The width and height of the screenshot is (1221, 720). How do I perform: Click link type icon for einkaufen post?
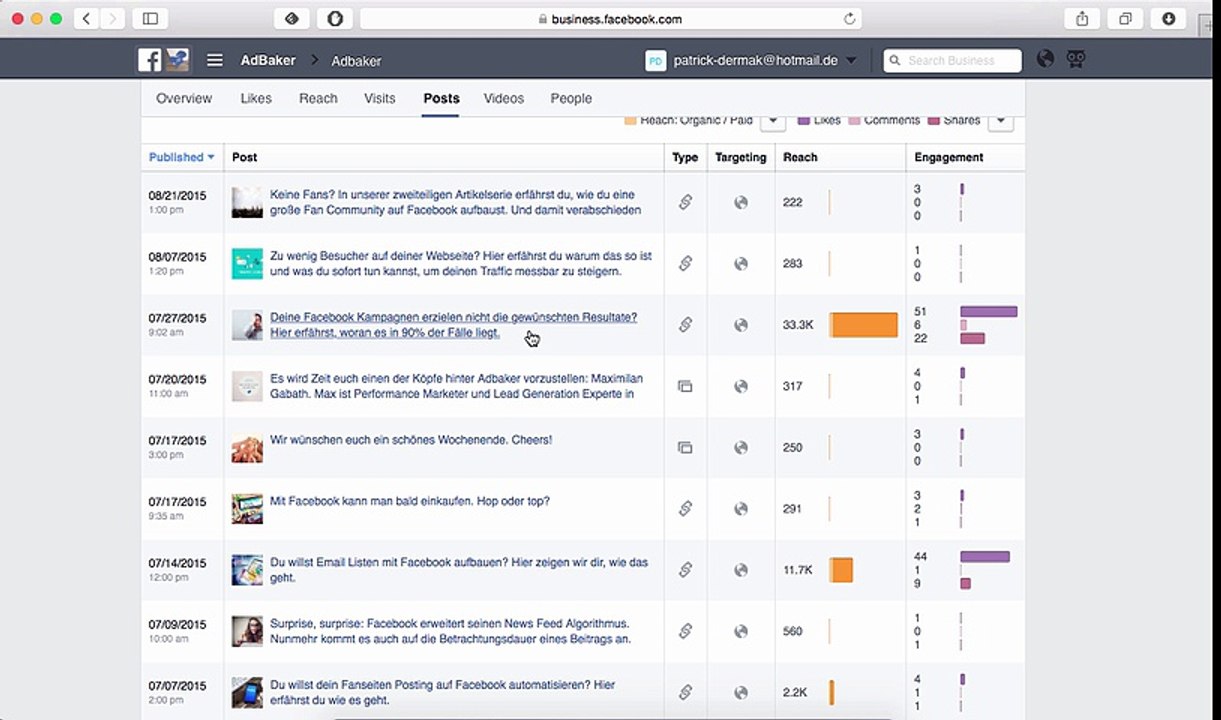coord(685,509)
